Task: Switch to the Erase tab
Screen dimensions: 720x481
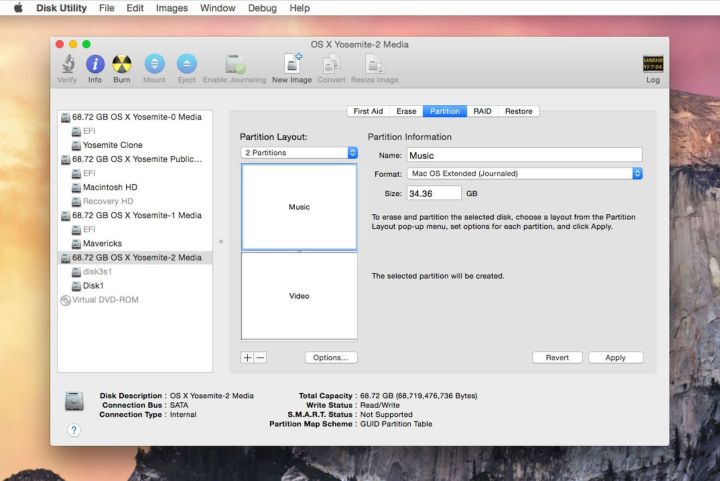Action: point(406,111)
